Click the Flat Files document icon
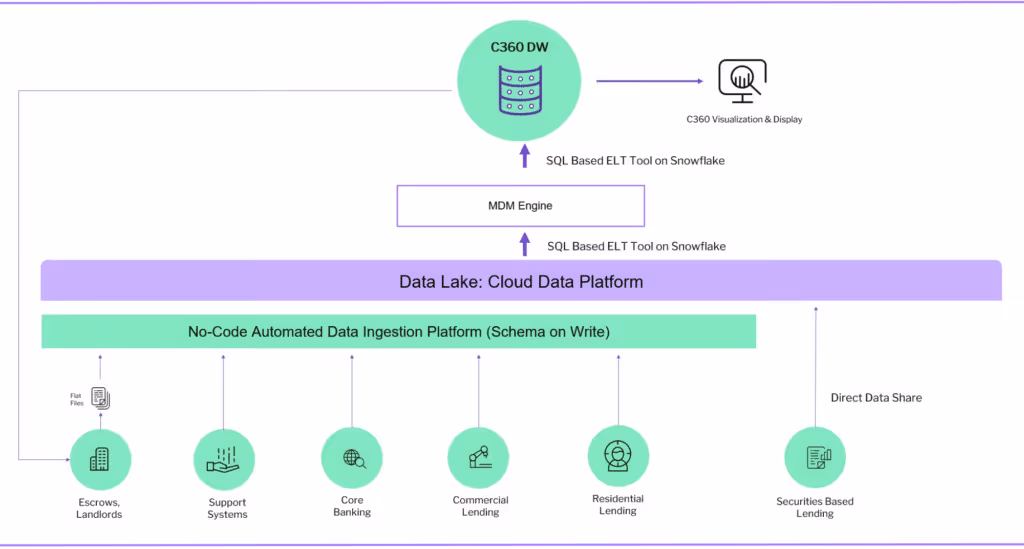The width and height of the screenshot is (1024, 549). click(100, 398)
